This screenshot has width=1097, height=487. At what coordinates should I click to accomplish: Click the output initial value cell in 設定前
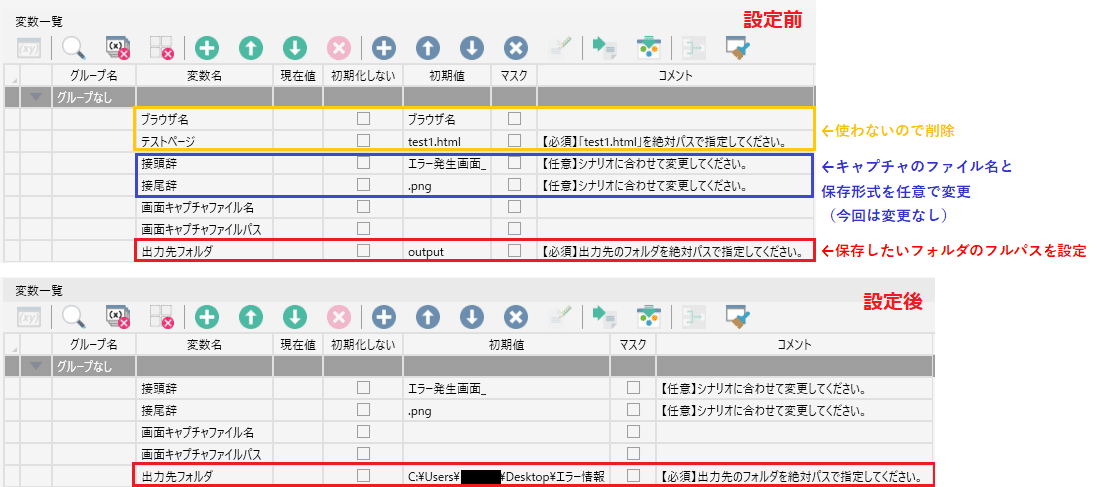click(x=448, y=251)
